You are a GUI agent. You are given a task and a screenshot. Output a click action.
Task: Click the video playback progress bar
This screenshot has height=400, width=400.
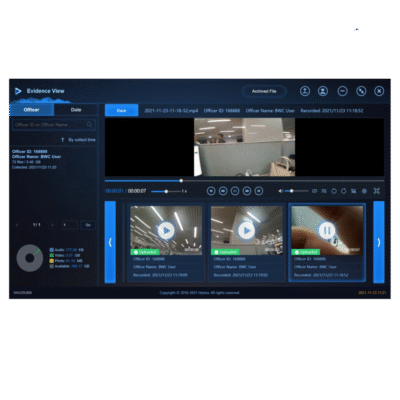point(244,181)
